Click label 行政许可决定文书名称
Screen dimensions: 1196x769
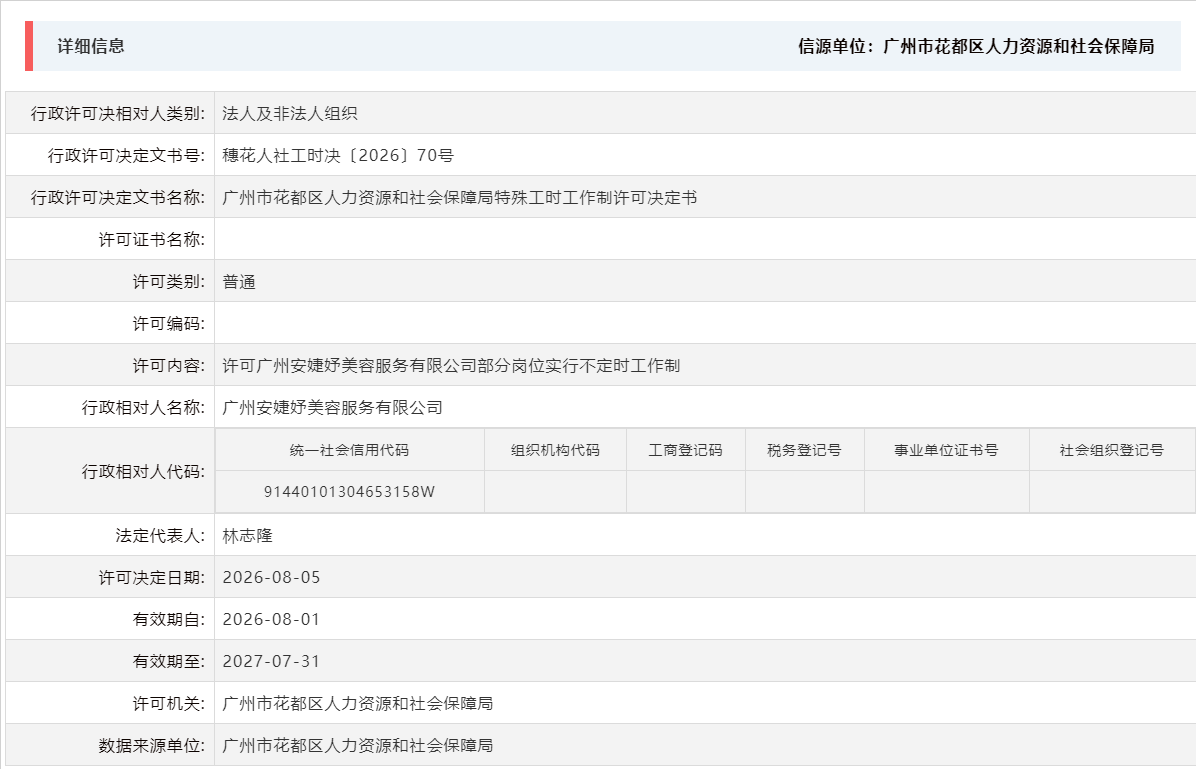click(117, 198)
